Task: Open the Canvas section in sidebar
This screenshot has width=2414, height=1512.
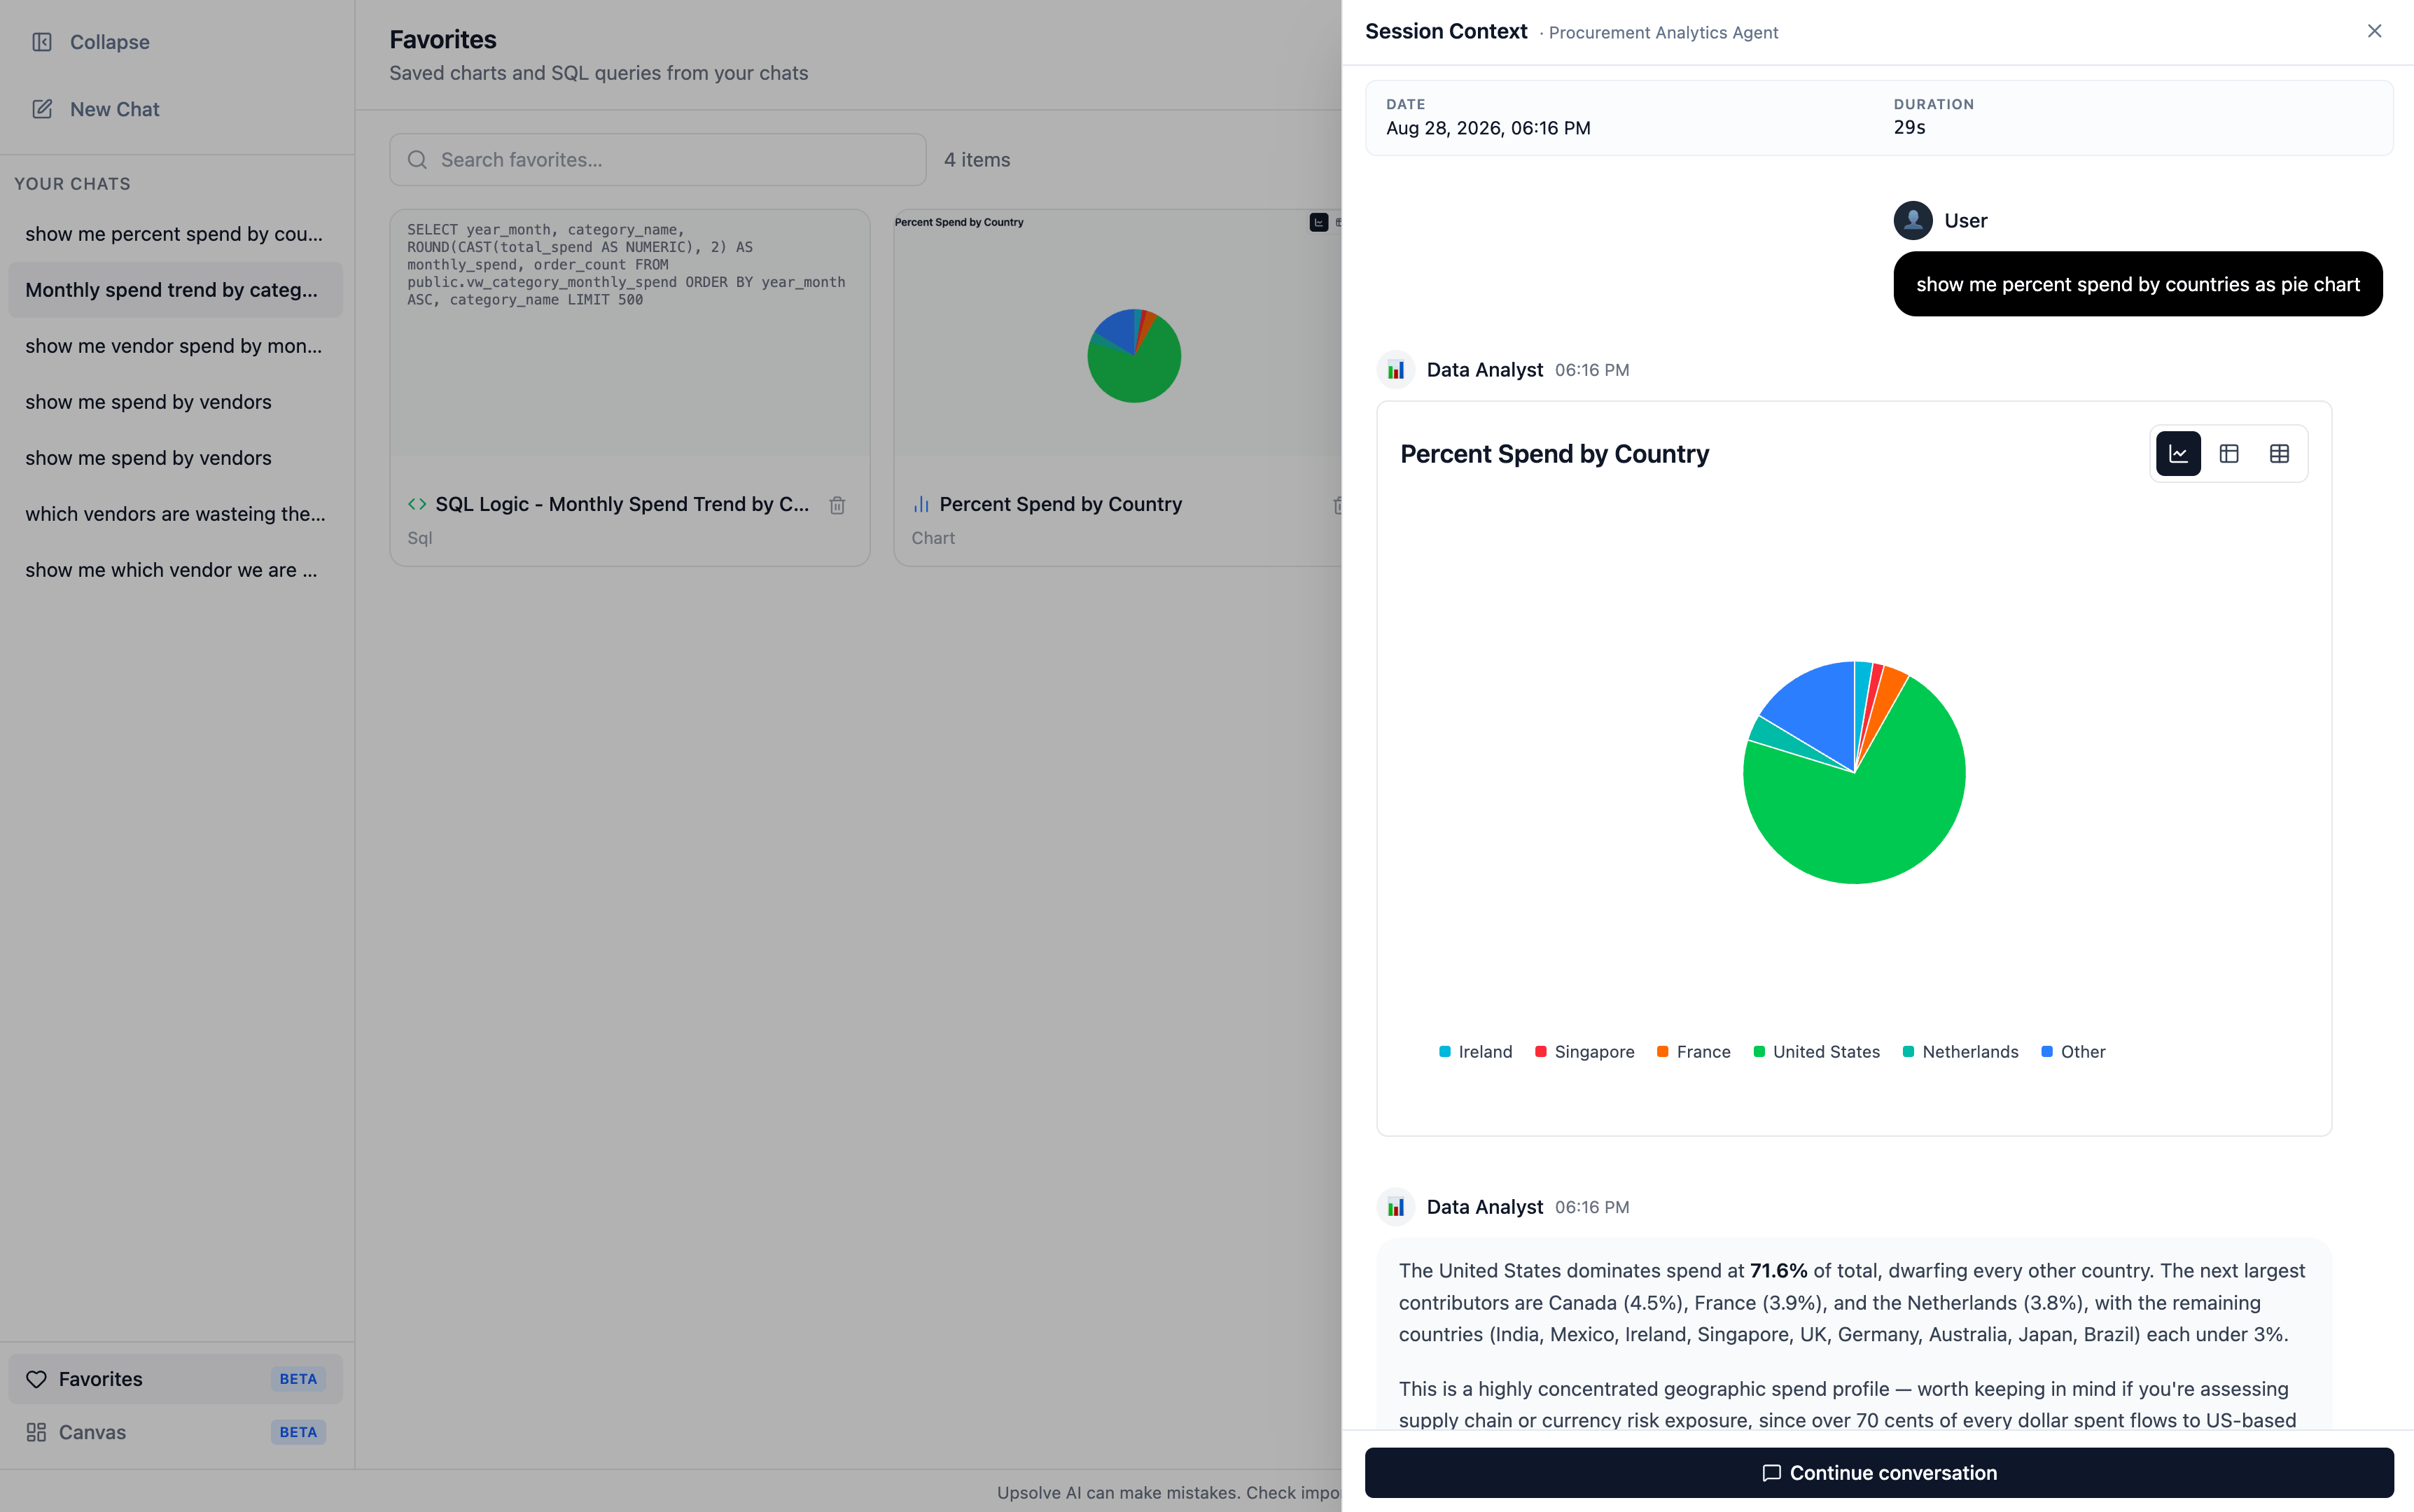Action: (x=175, y=1432)
